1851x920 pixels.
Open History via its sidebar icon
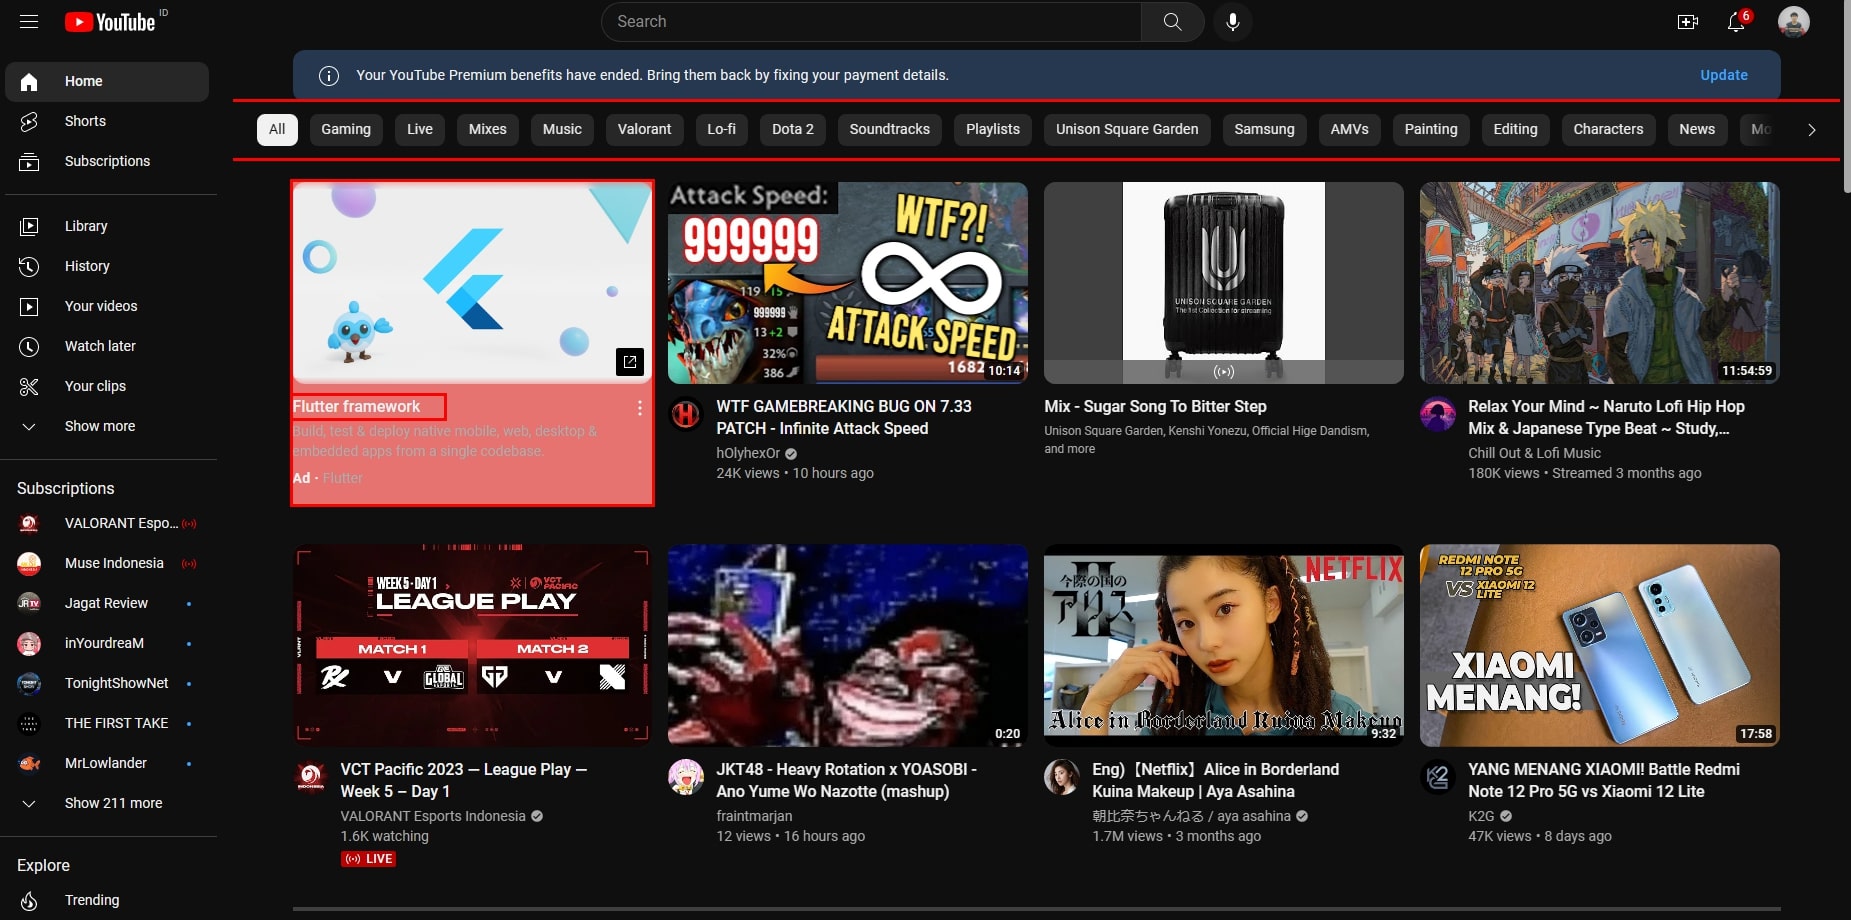click(30, 266)
